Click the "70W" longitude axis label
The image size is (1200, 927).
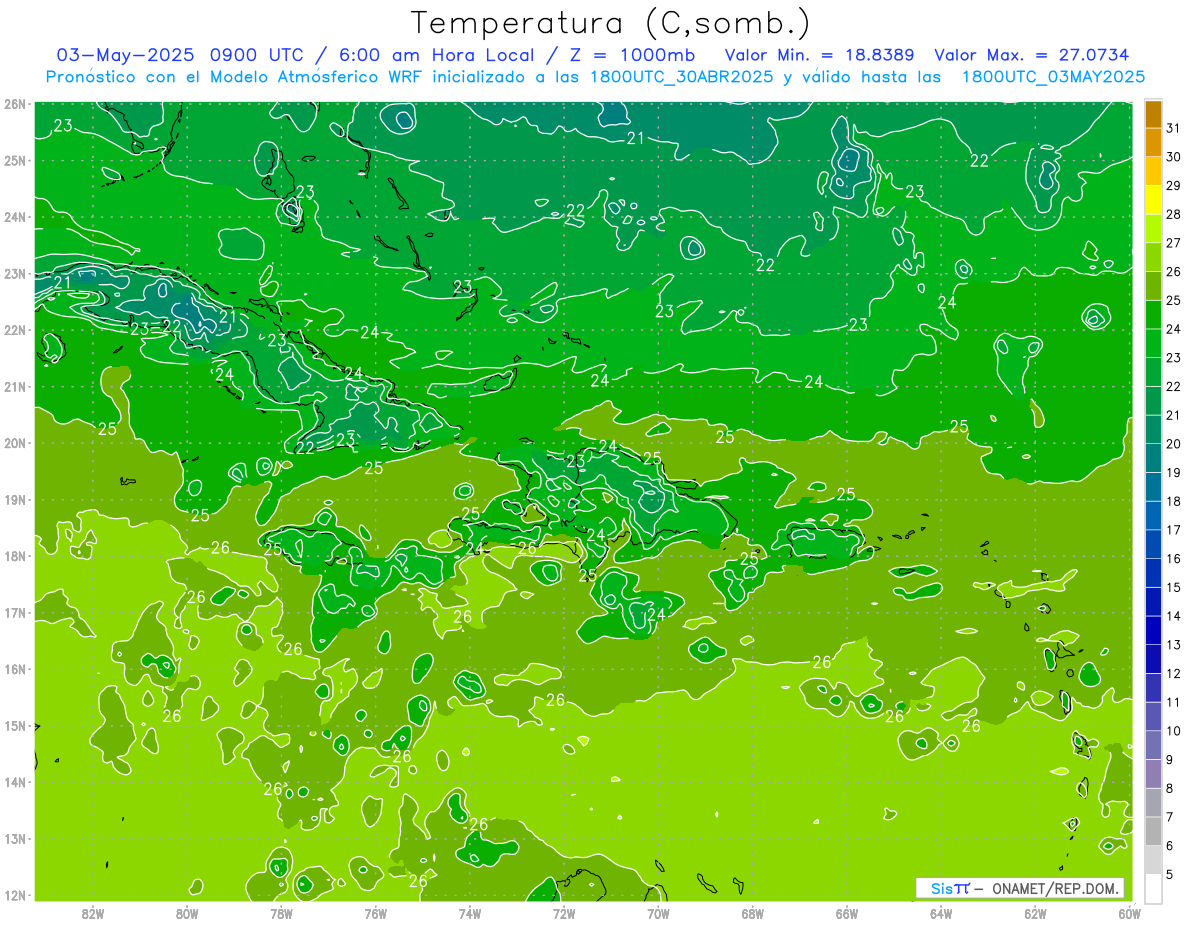[658, 913]
